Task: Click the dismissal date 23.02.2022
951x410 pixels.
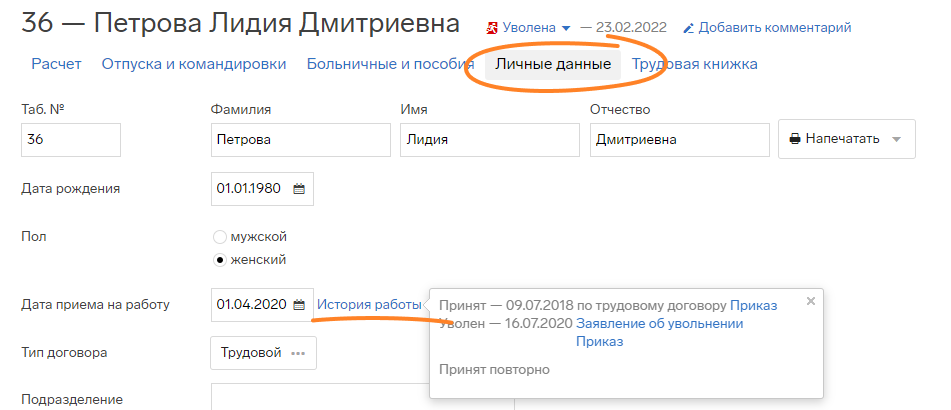Action: click(631, 27)
